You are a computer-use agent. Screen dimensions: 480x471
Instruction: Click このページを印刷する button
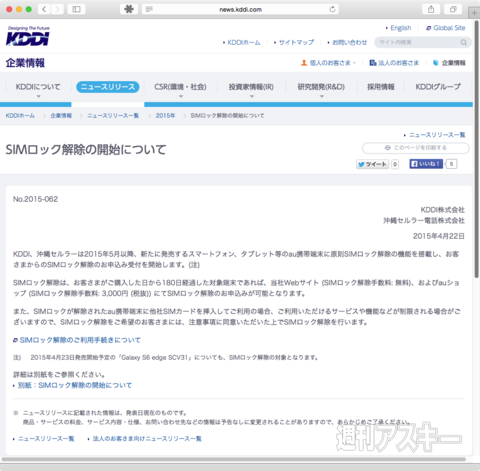[x=416, y=148]
